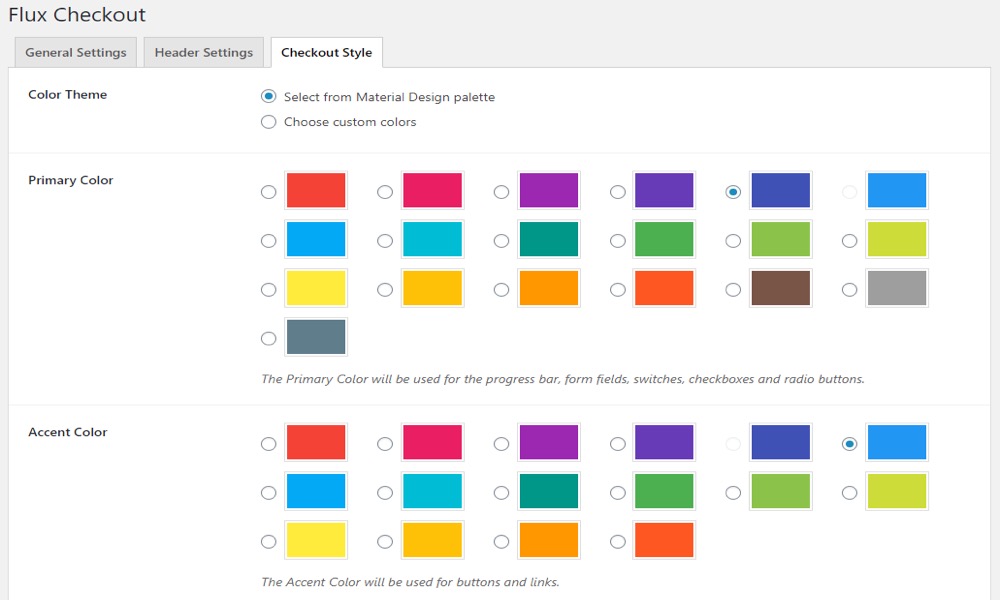Image resolution: width=1000 pixels, height=600 pixels.
Task: Switch to General Settings tab
Action: pos(76,52)
